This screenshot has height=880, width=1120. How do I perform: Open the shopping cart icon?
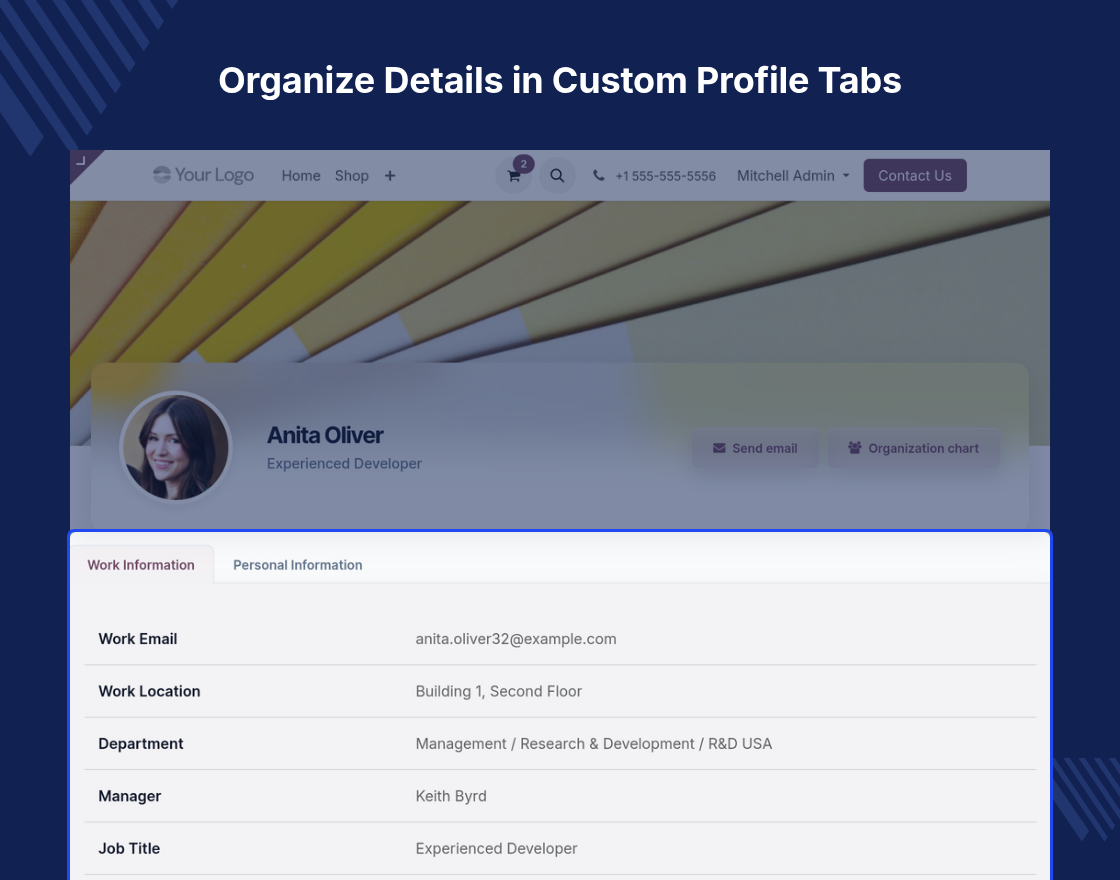click(x=514, y=176)
